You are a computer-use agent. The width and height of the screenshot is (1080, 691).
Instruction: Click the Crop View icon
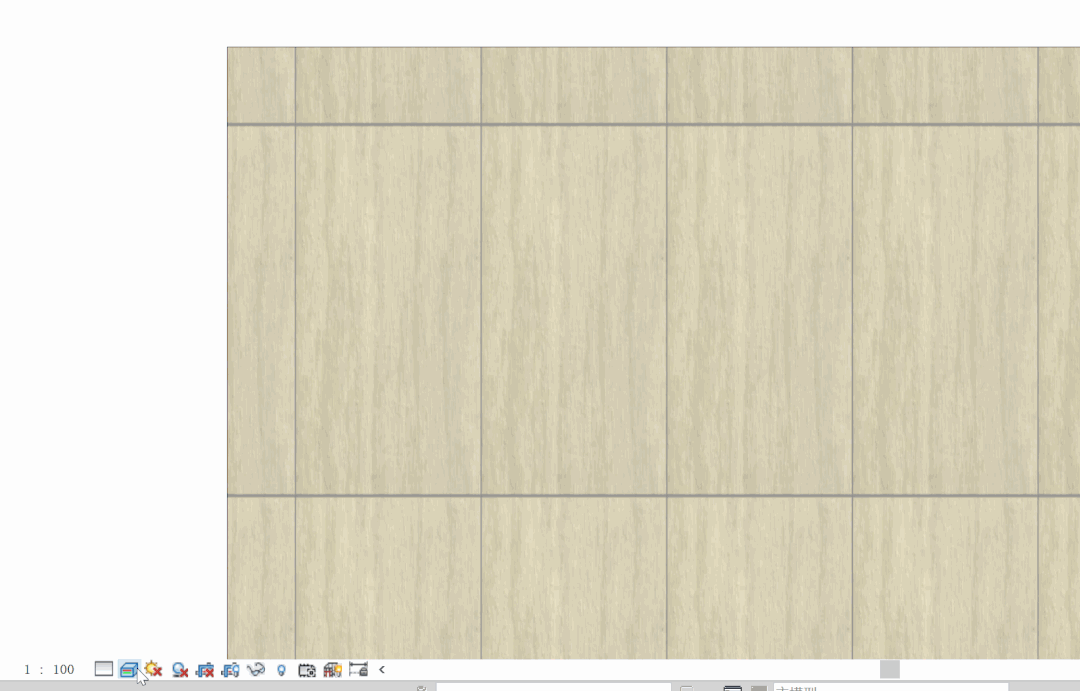205,669
